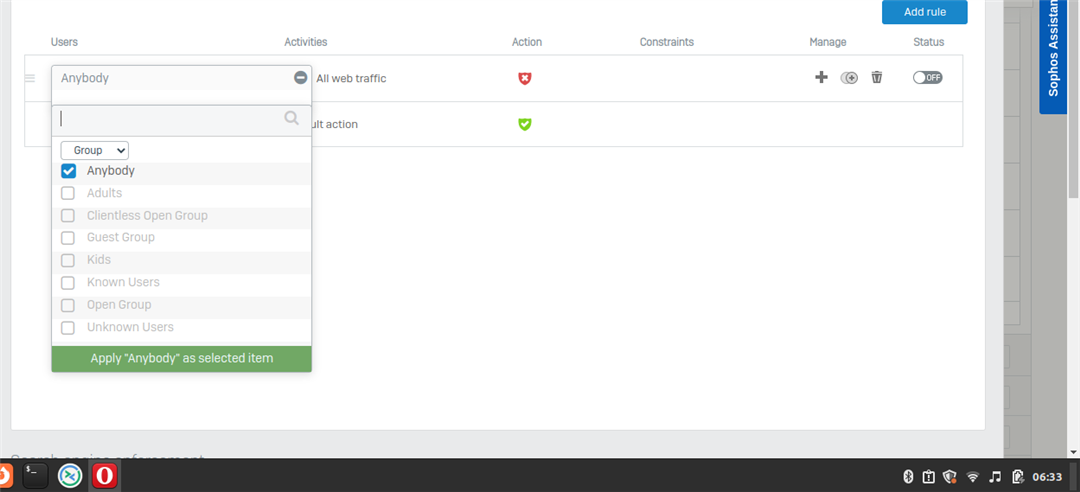Enable the Known Users checkbox

[x=68, y=283]
